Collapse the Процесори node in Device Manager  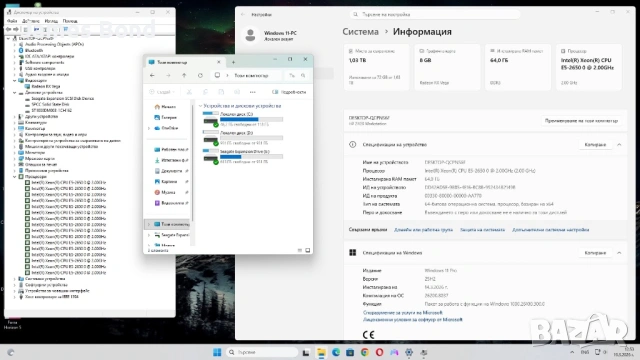(x=15, y=177)
